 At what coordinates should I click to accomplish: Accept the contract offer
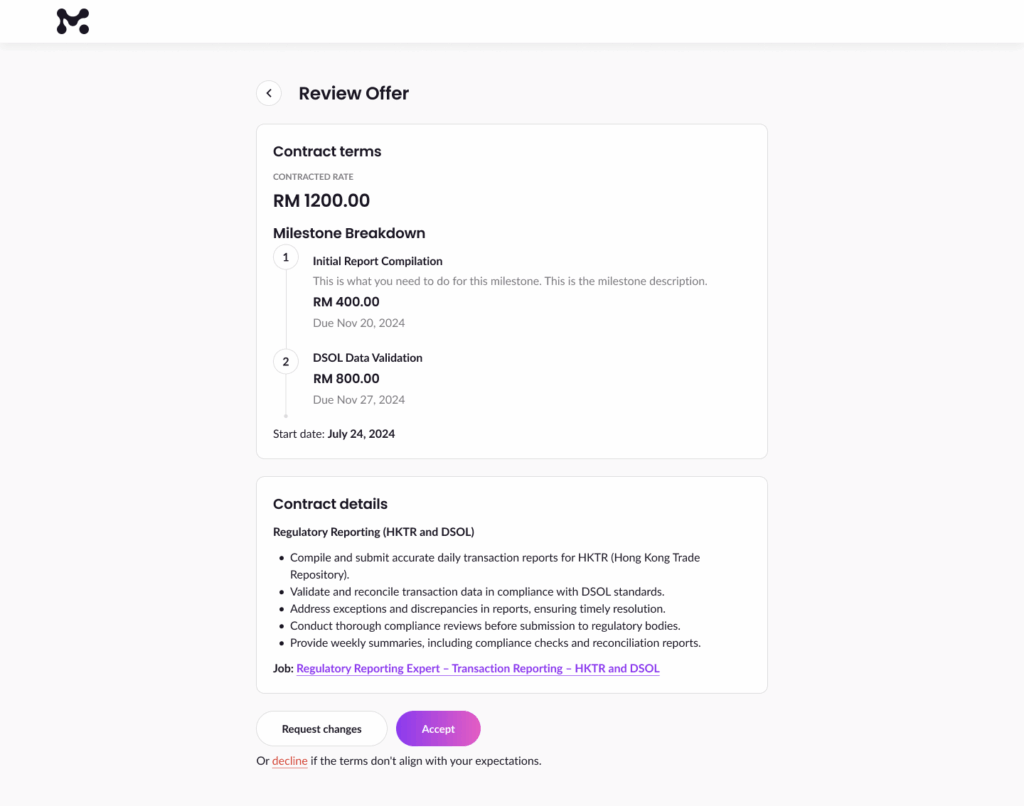tap(438, 729)
